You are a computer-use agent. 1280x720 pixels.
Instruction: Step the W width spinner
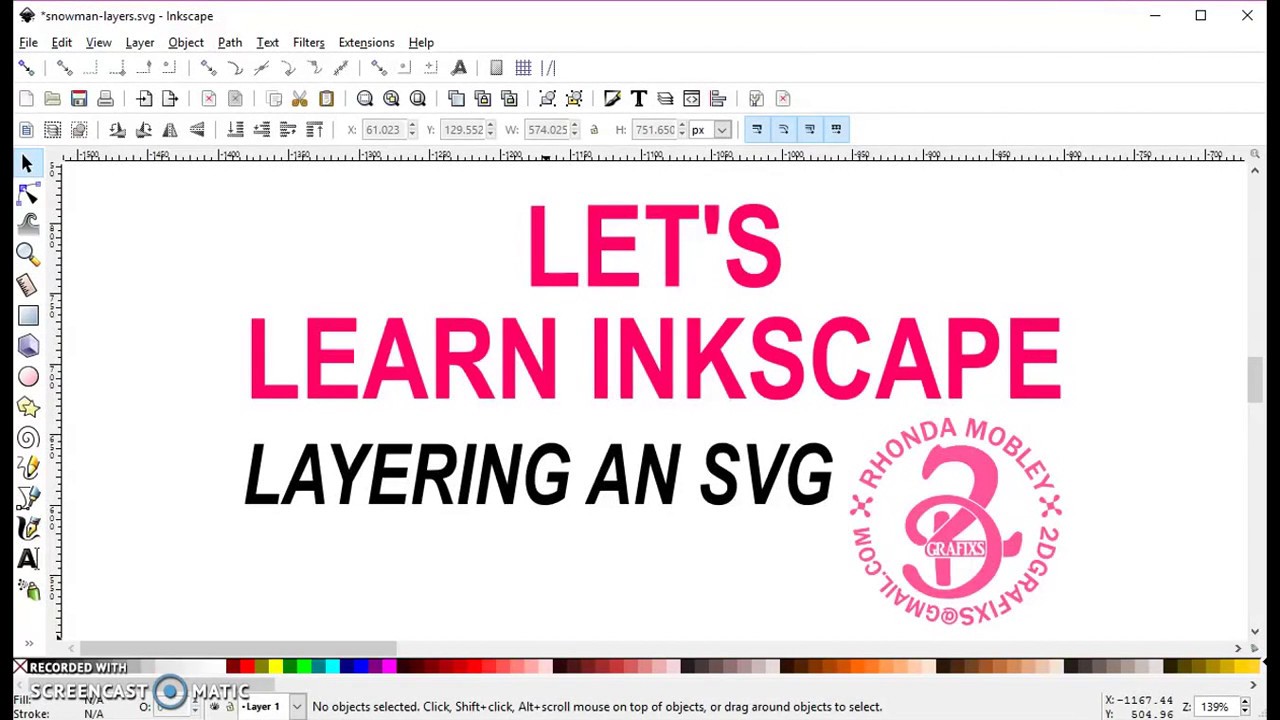coord(575,129)
